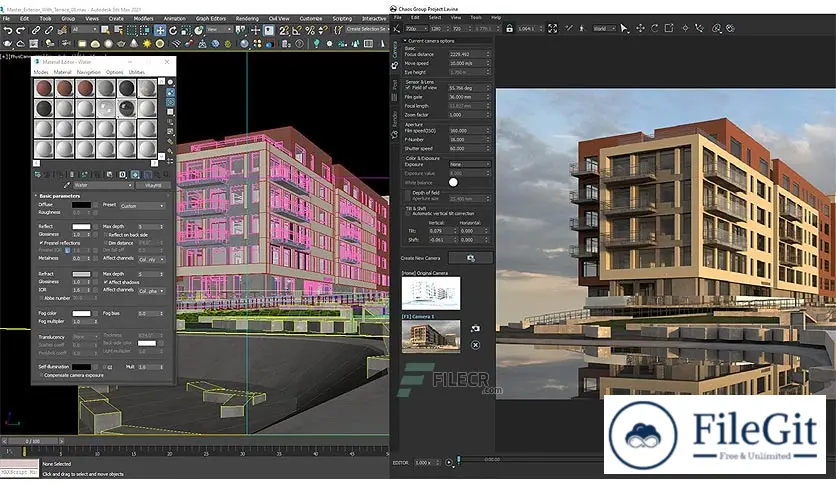Toggle the Percent Snap icon

(310, 30)
